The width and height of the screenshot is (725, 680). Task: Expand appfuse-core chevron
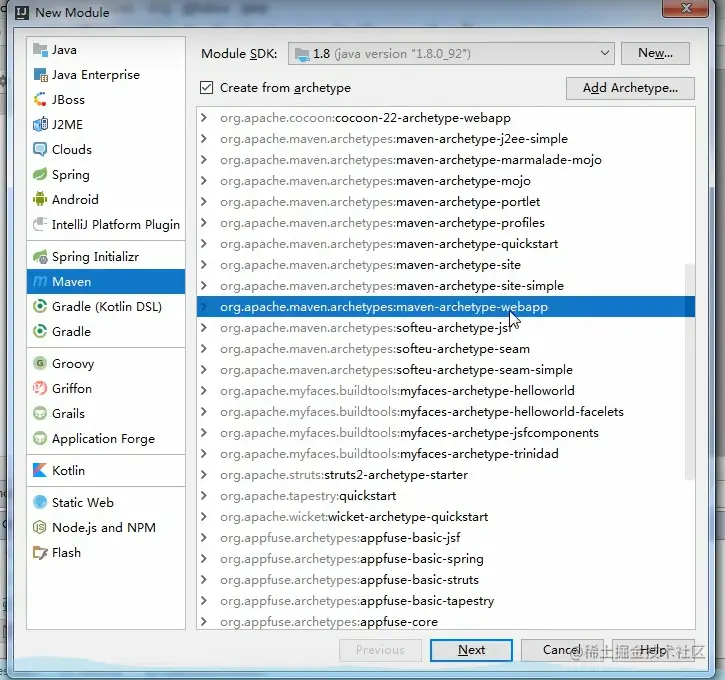coord(204,622)
